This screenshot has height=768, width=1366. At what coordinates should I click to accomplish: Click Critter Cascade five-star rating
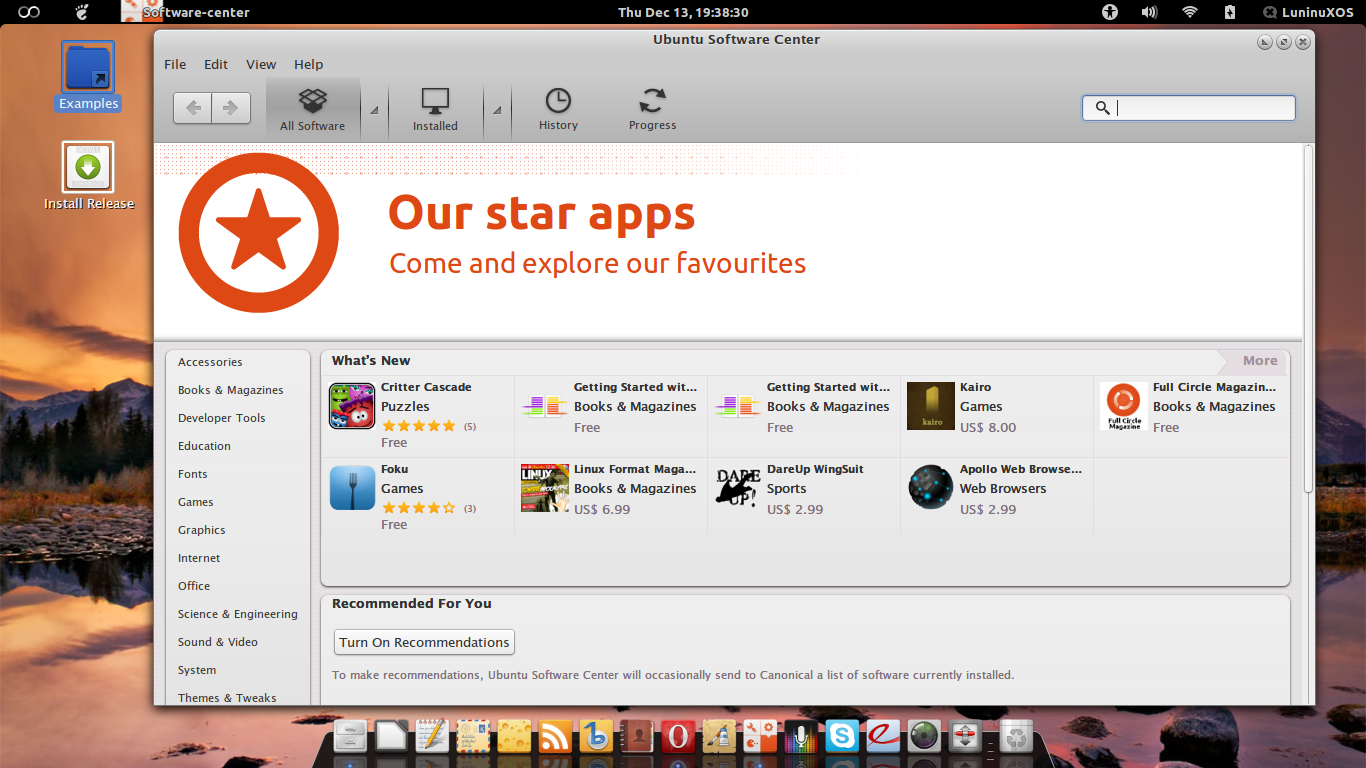[x=418, y=426]
